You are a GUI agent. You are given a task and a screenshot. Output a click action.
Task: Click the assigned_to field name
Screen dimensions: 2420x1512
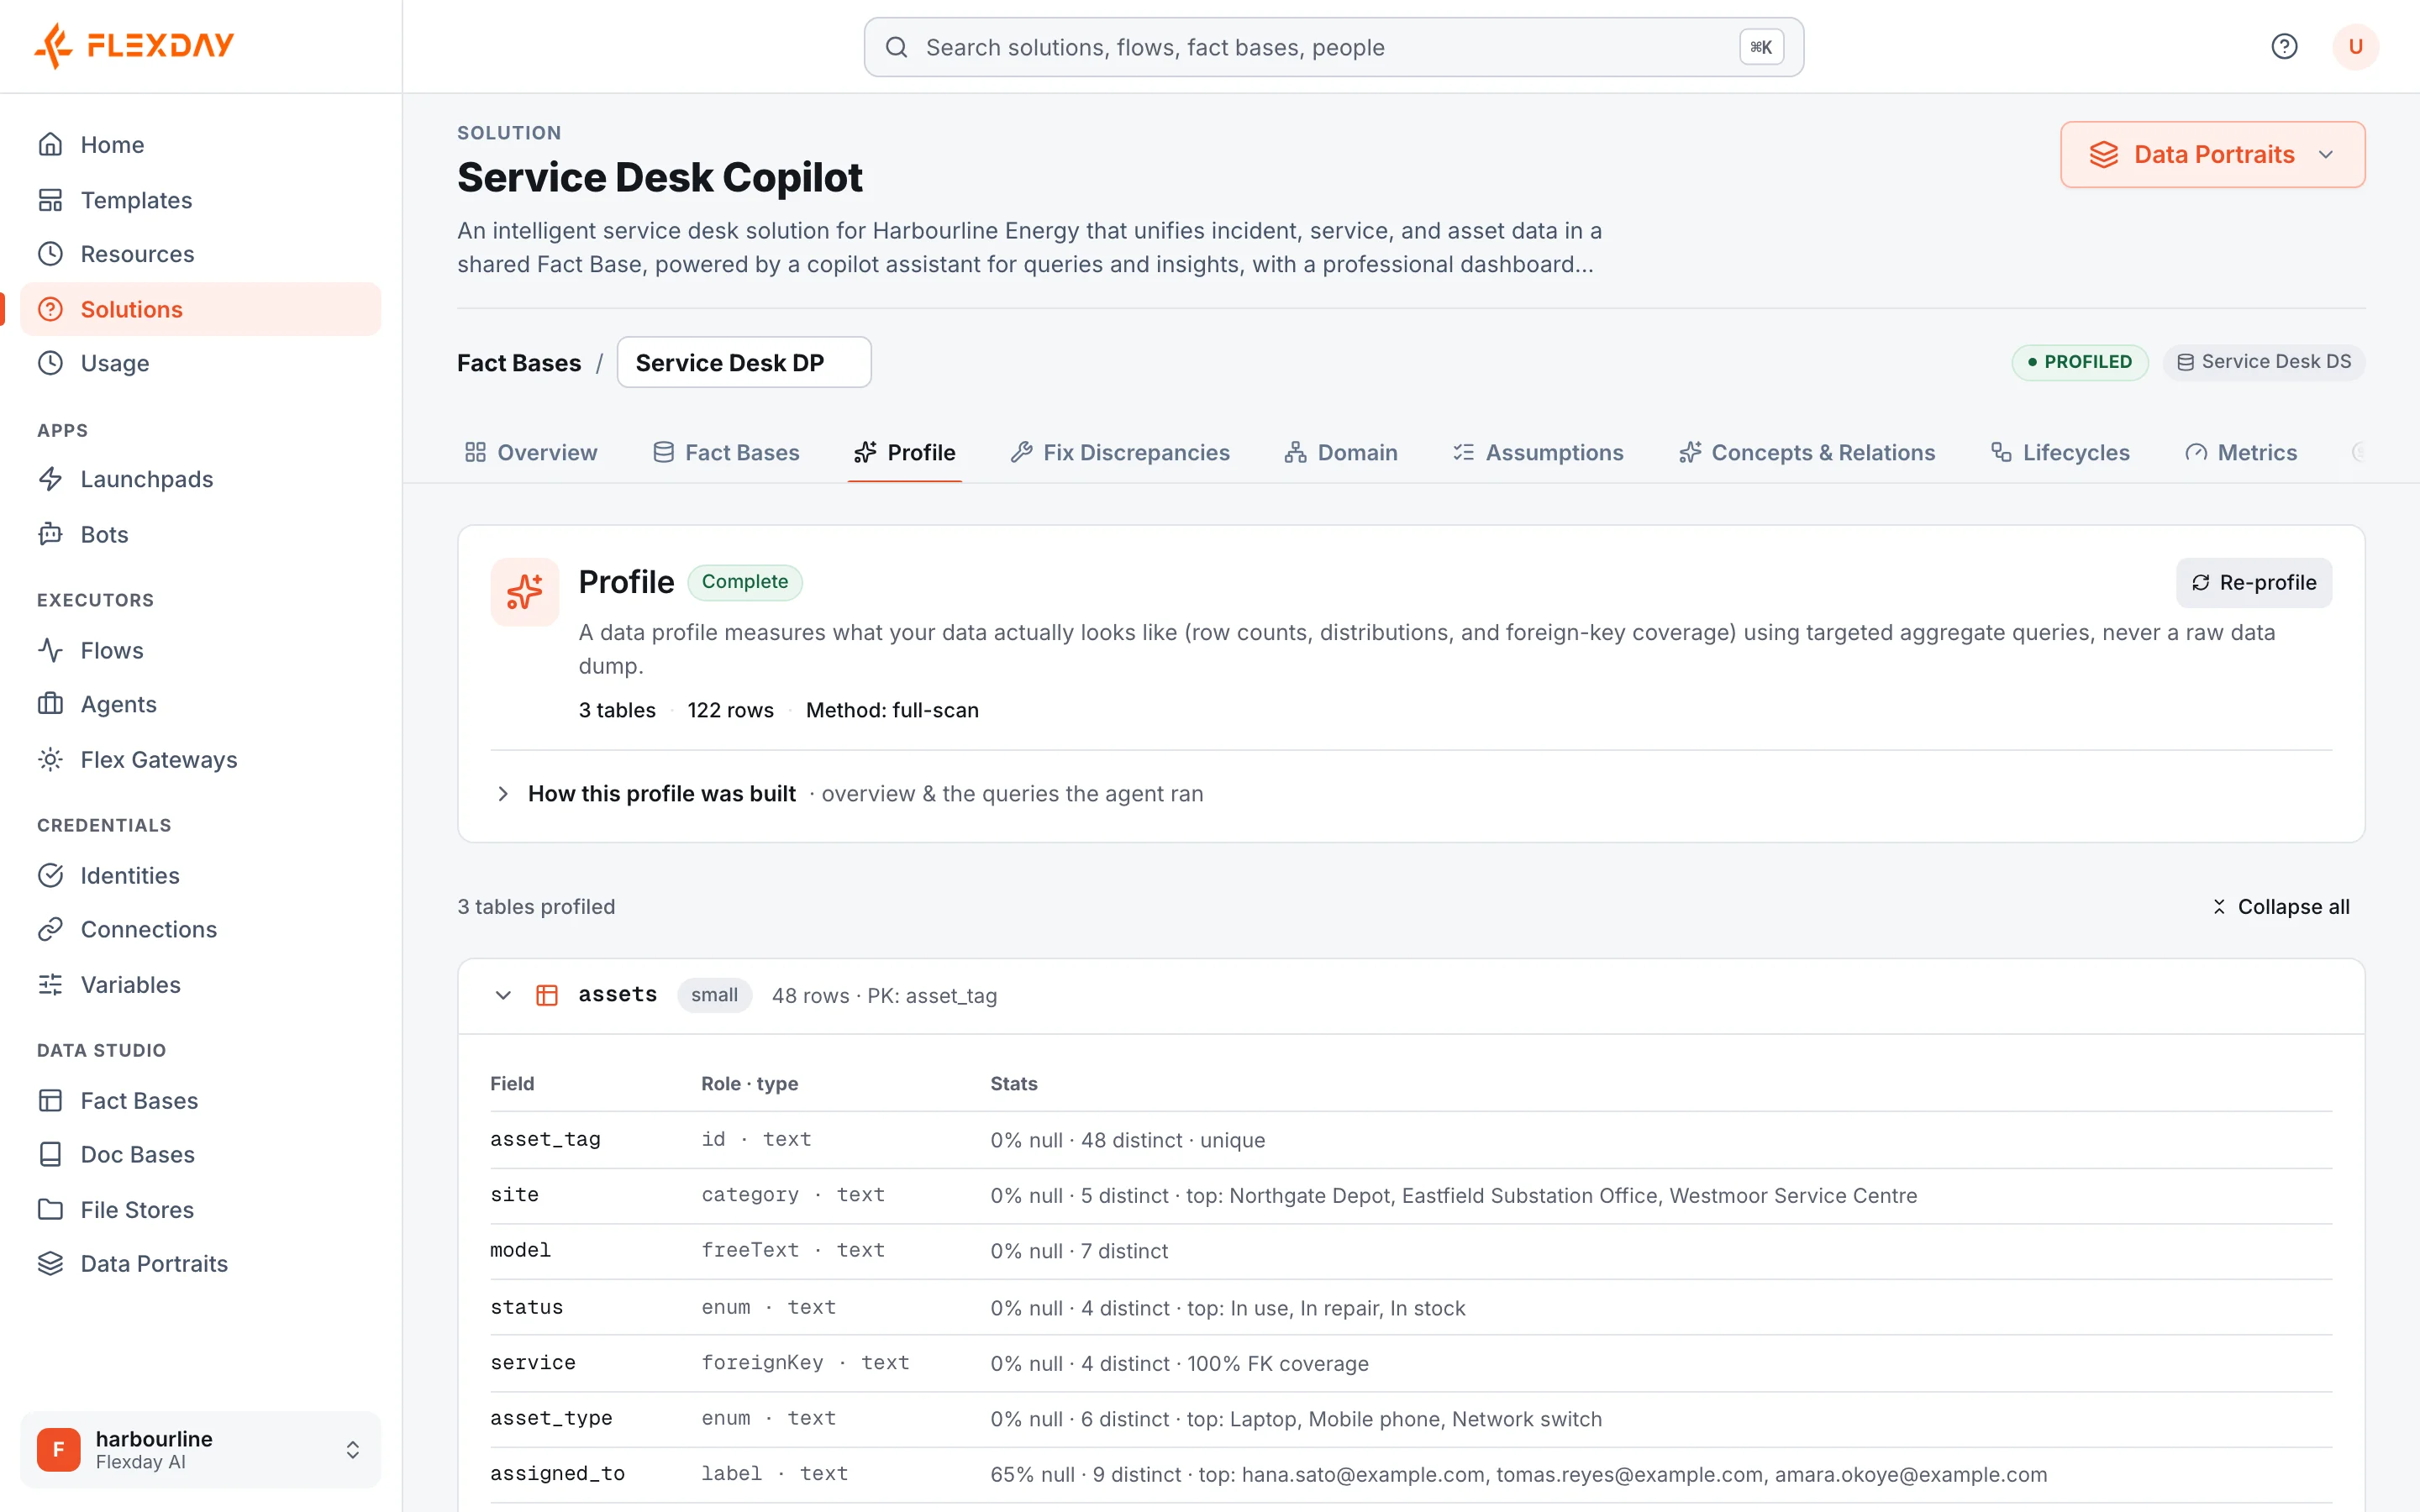tap(557, 1473)
